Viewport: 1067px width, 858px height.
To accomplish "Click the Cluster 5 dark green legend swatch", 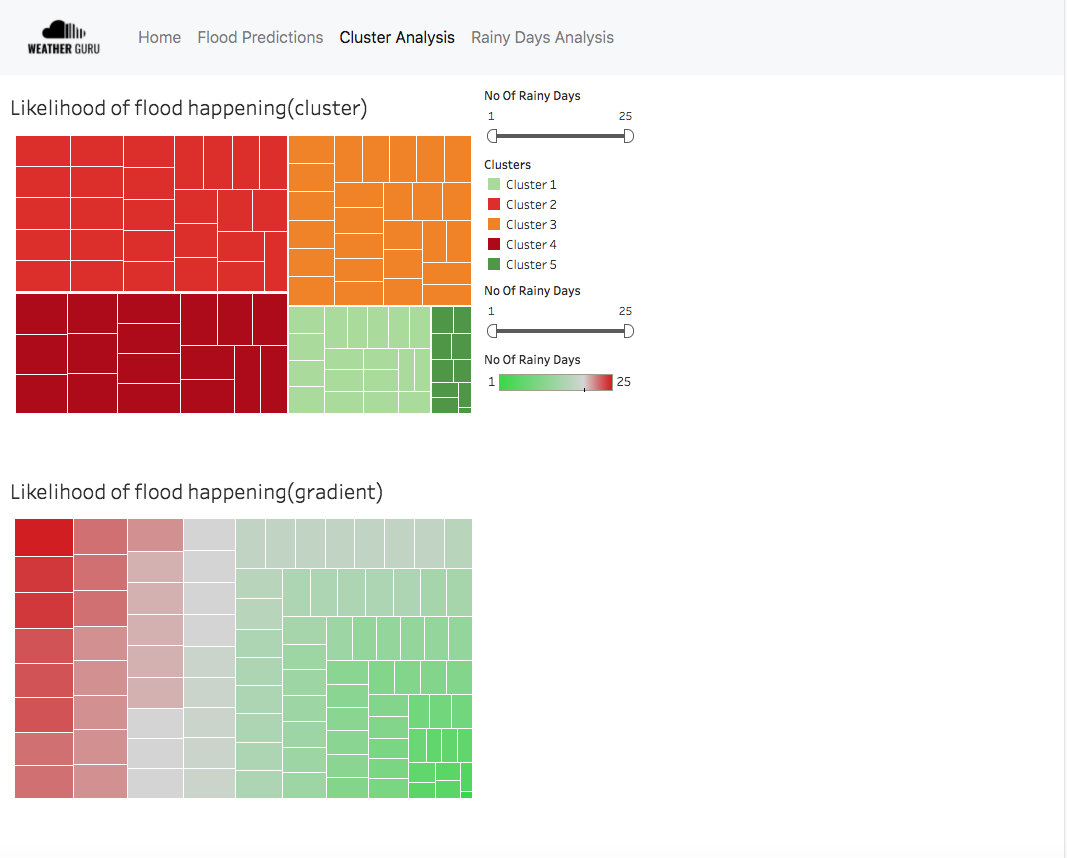I will pyautogui.click(x=494, y=265).
